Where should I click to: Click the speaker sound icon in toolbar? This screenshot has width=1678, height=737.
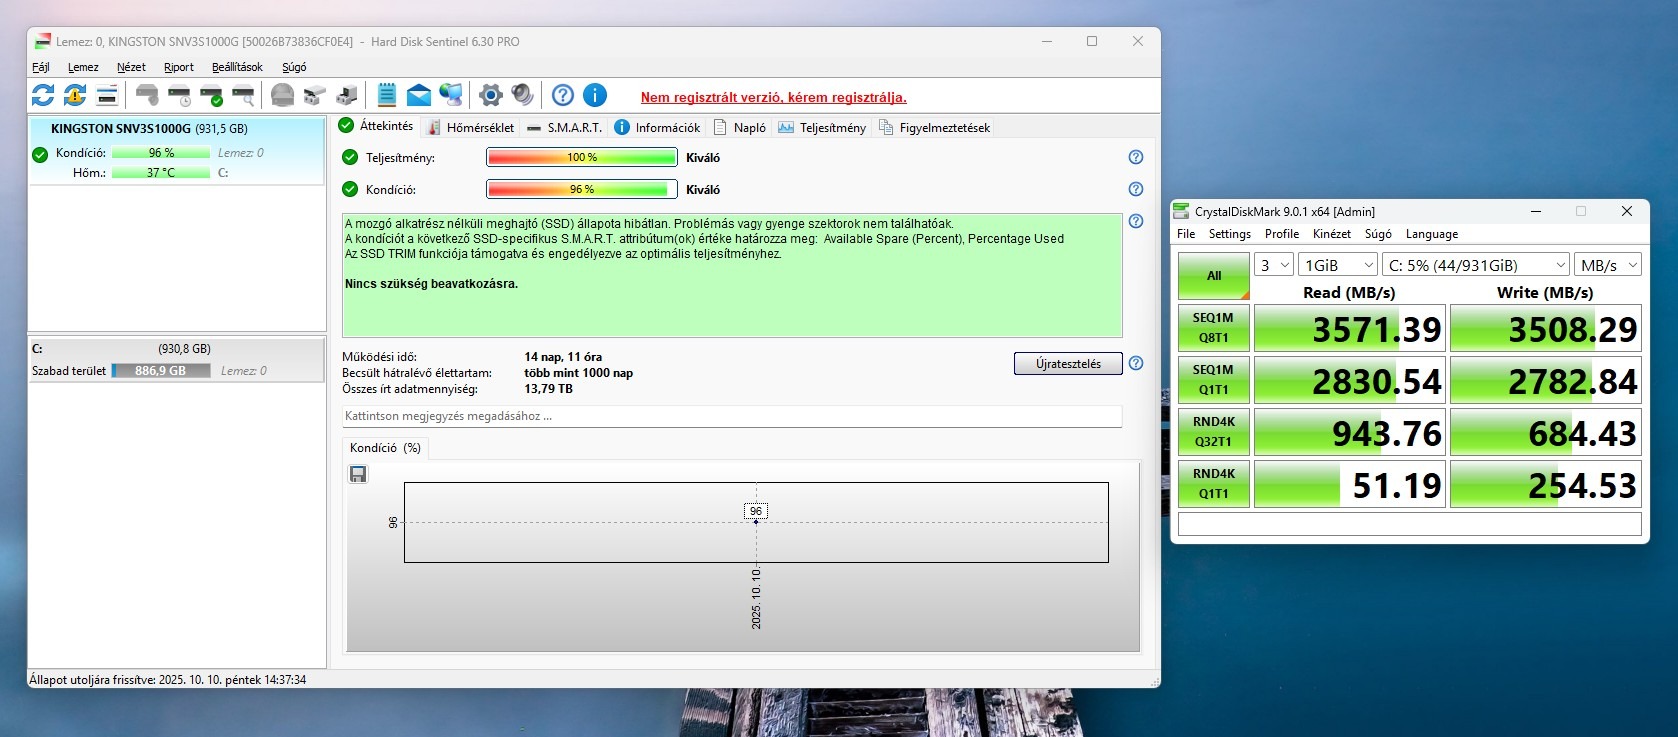[522, 95]
